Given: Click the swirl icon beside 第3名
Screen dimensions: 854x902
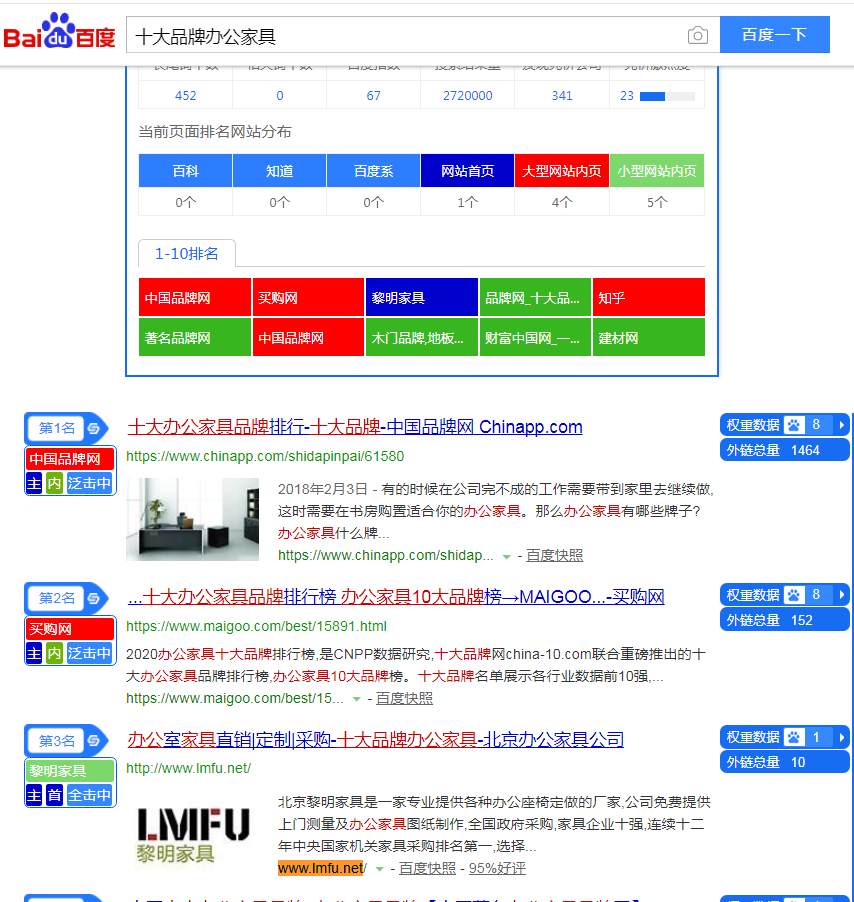Looking at the screenshot, I should pos(94,741).
